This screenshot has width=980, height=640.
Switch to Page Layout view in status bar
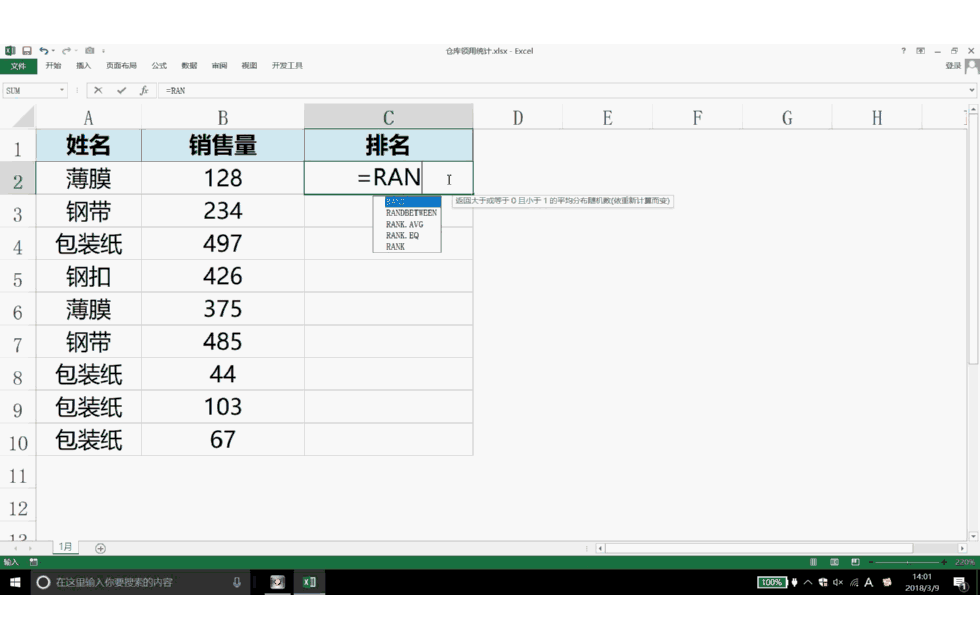click(x=834, y=562)
